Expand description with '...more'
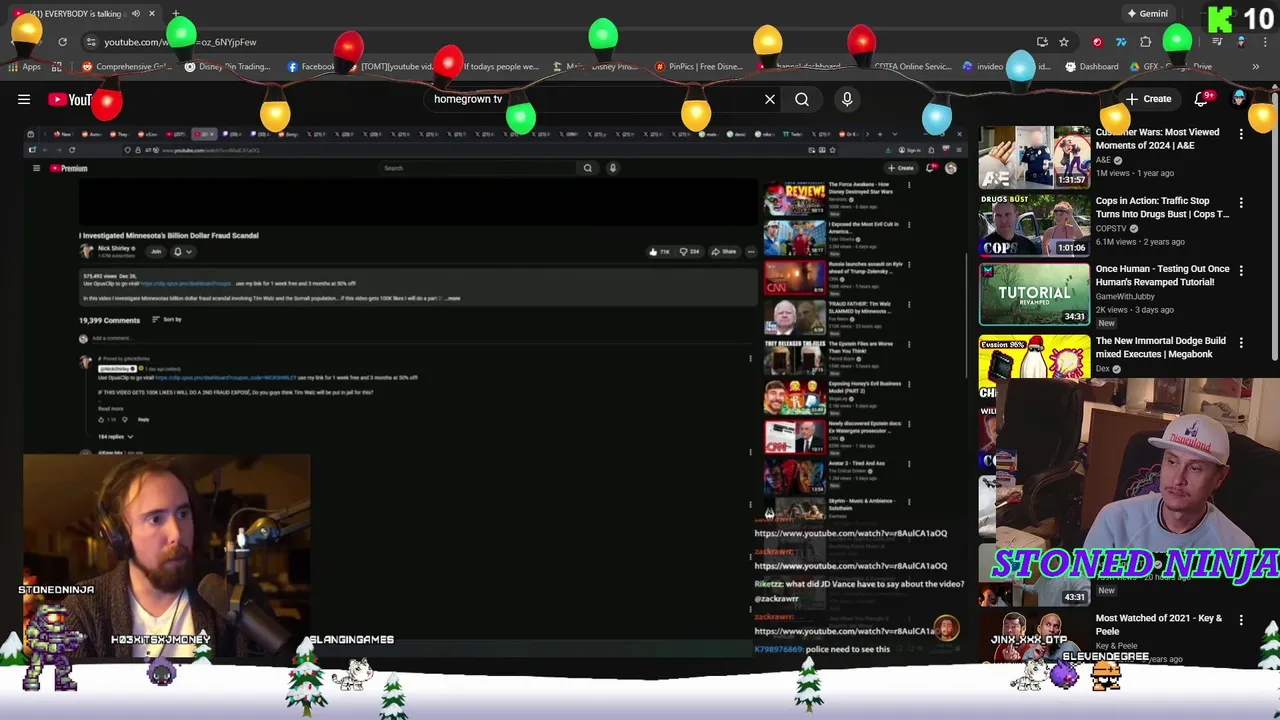Image resolution: width=1280 pixels, height=720 pixels. click(x=452, y=299)
